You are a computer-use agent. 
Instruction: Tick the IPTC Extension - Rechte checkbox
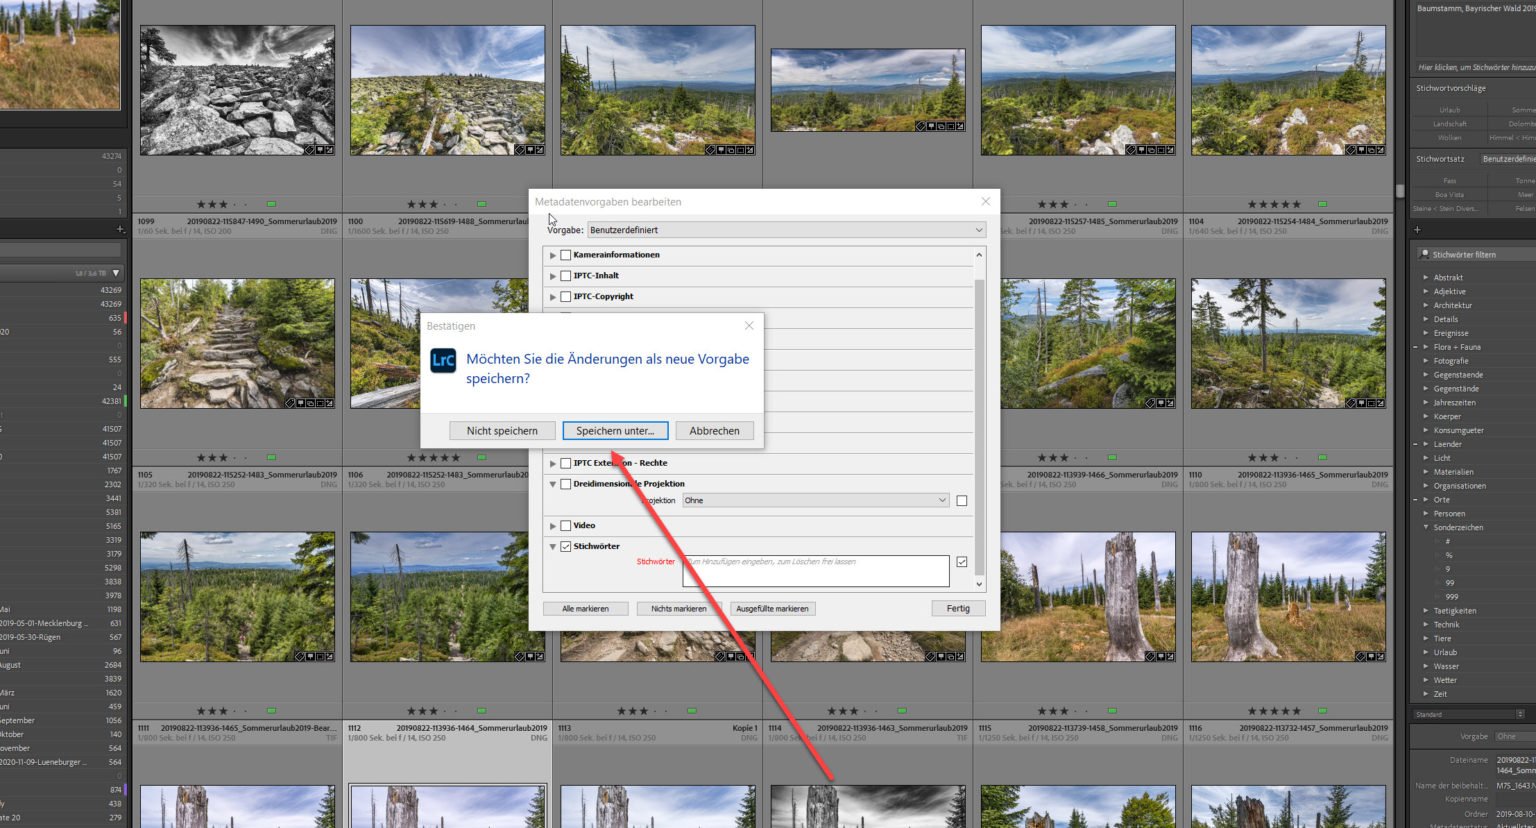coord(566,463)
